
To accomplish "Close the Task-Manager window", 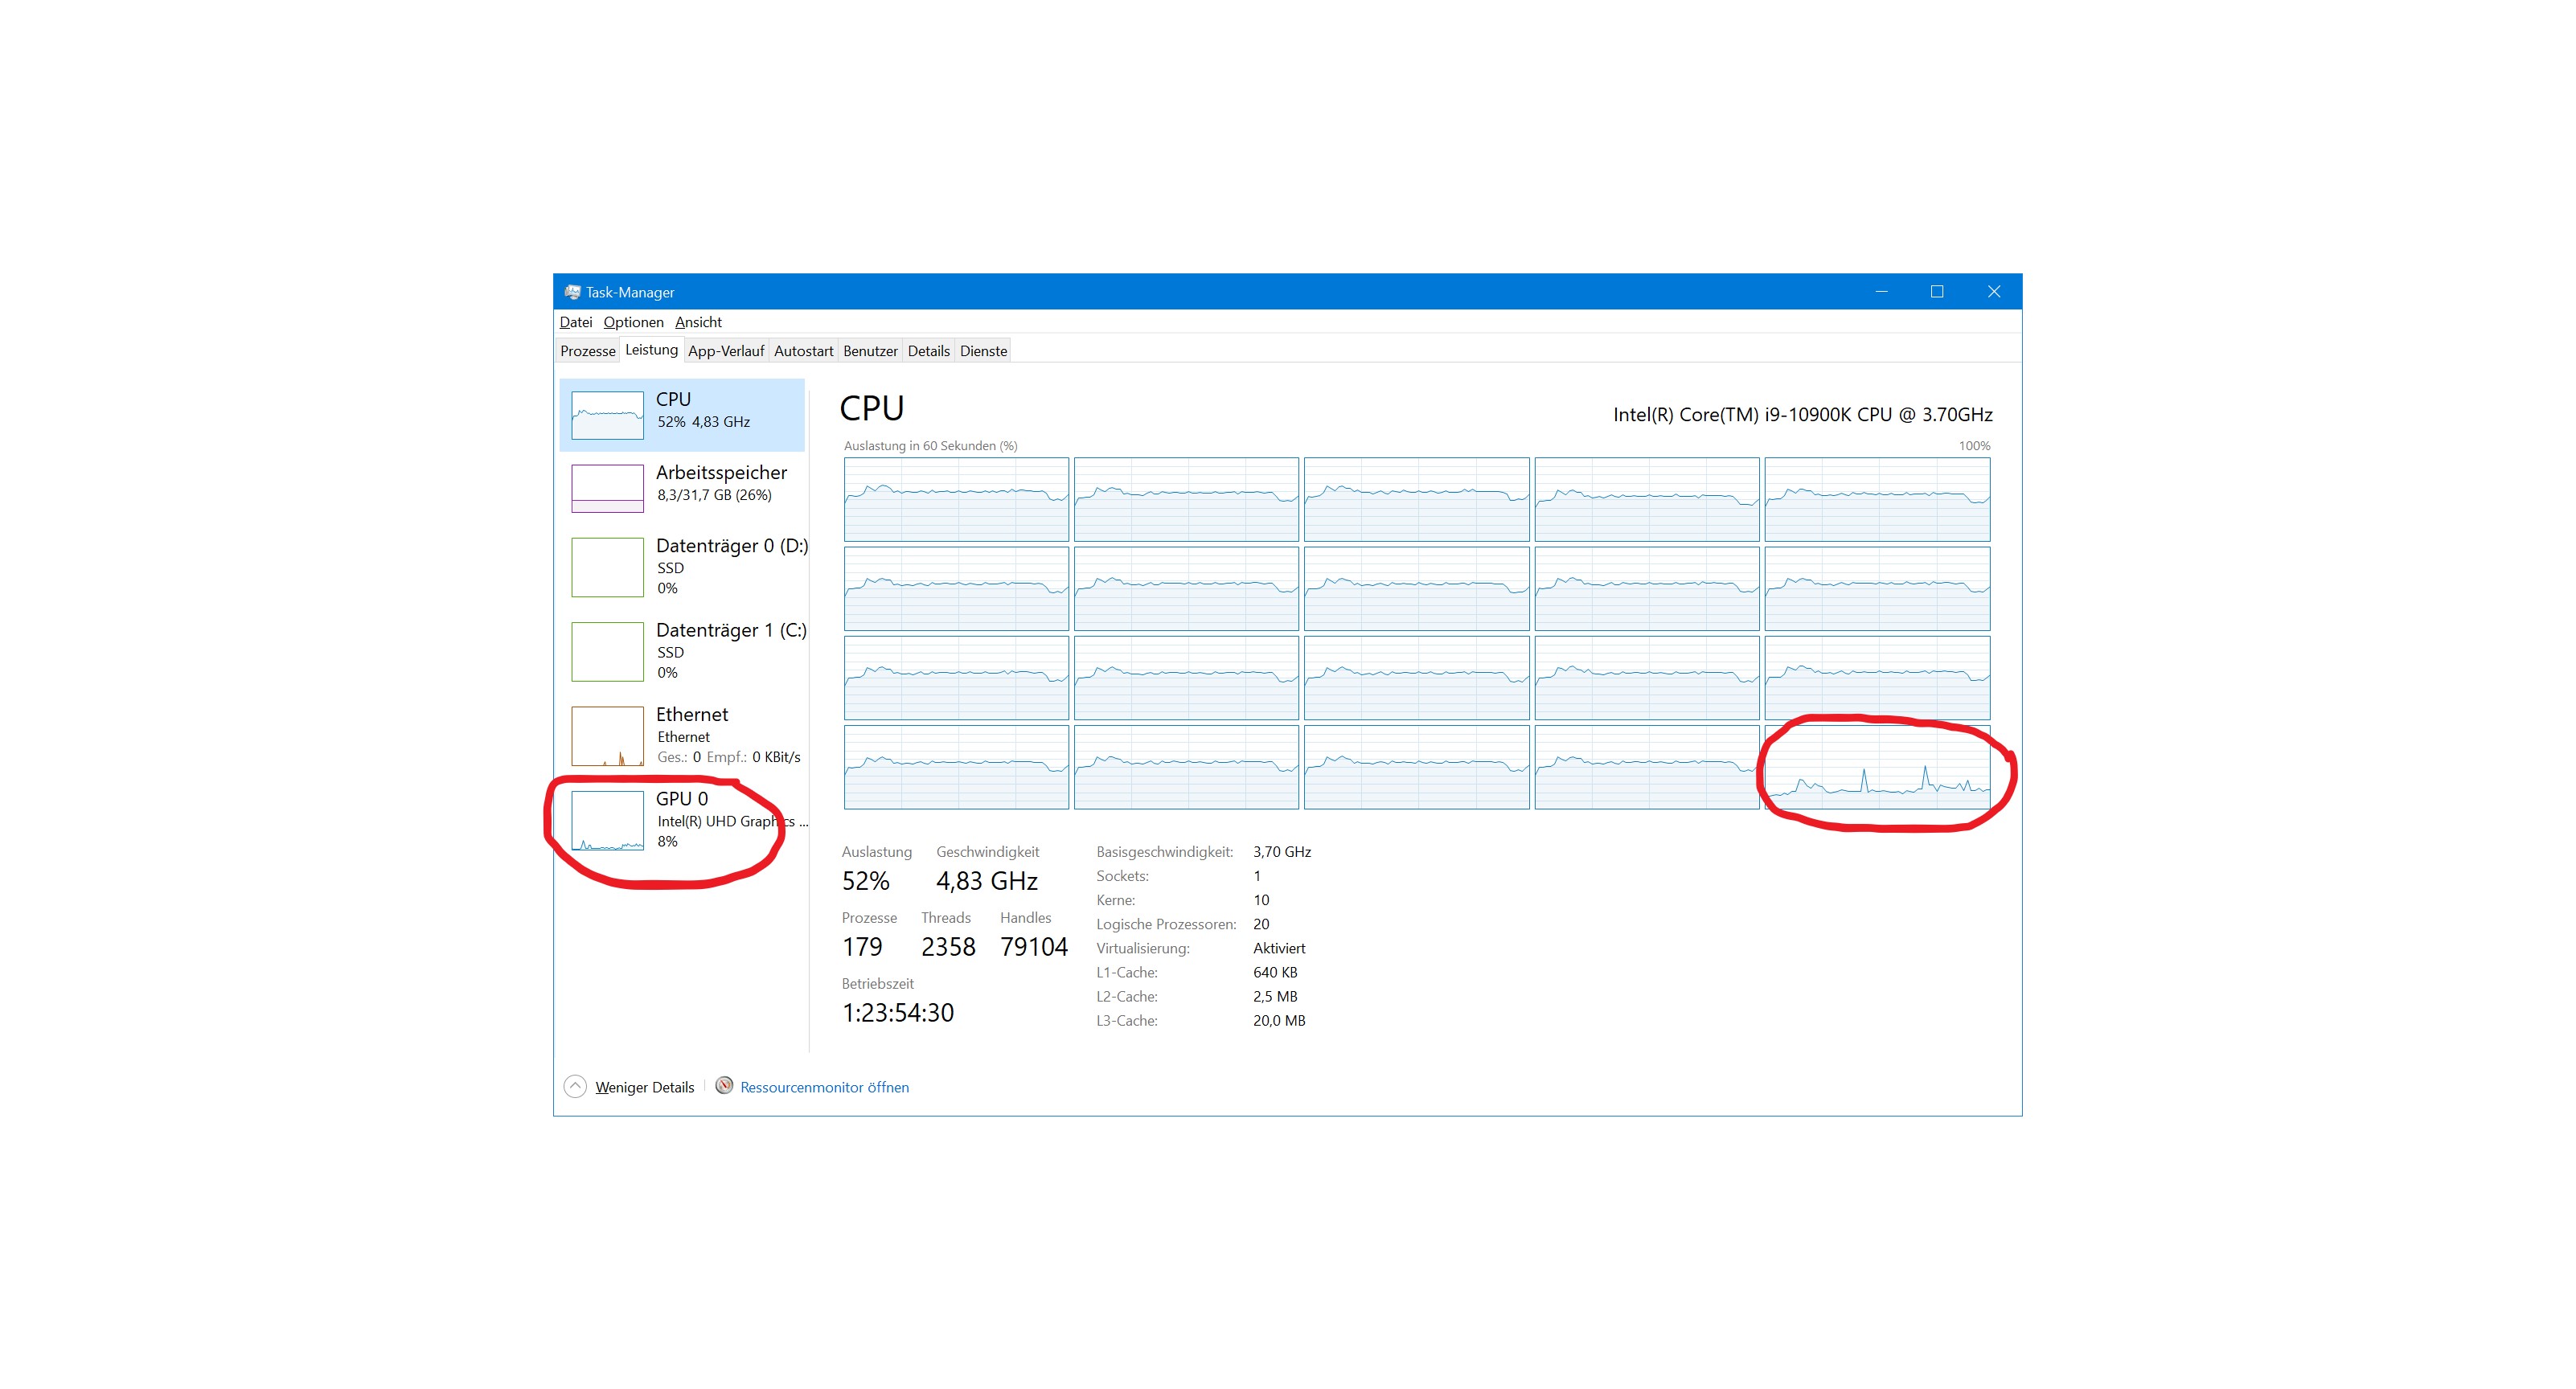I will tap(1994, 292).
